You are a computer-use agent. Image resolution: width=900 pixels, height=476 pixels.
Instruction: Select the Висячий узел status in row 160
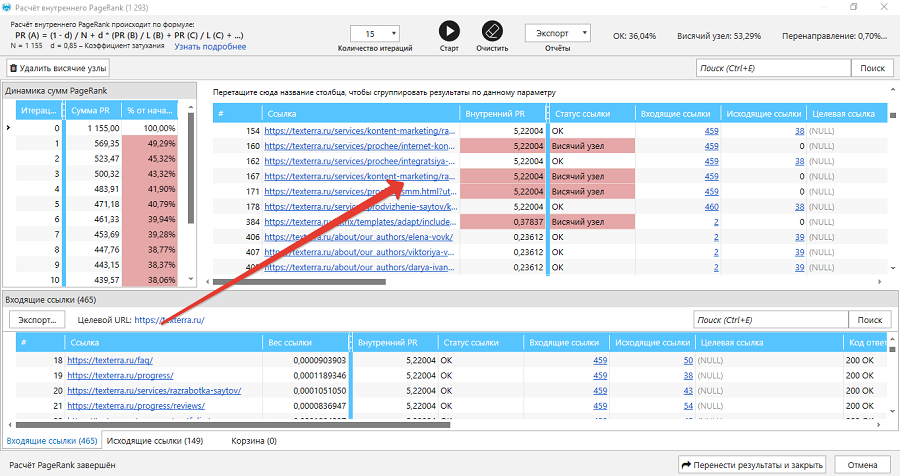(592, 146)
